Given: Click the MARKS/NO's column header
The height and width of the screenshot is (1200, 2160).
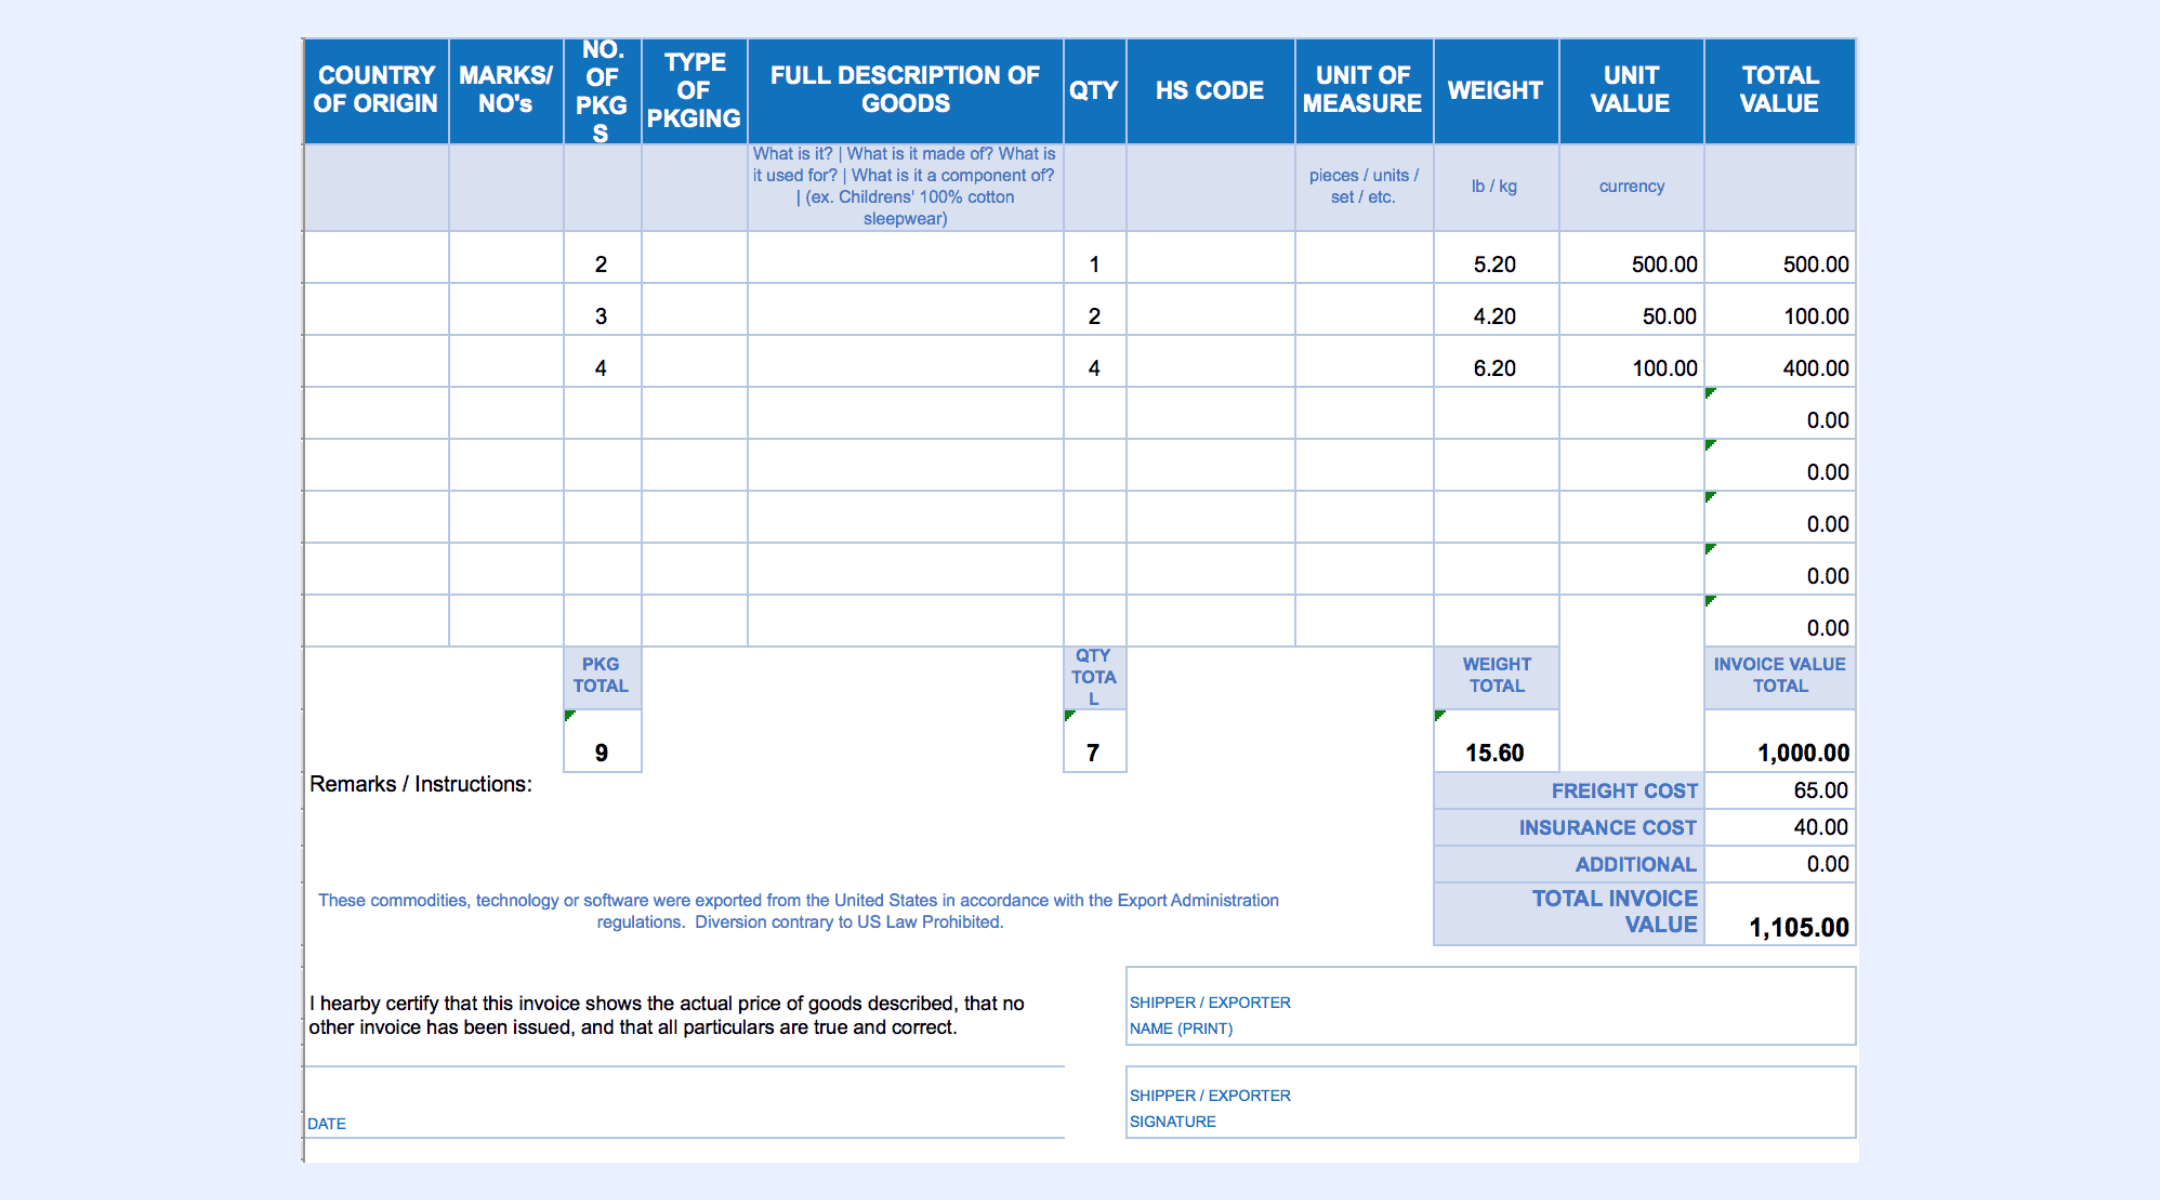Looking at the screenshot, I should (506, 90).
